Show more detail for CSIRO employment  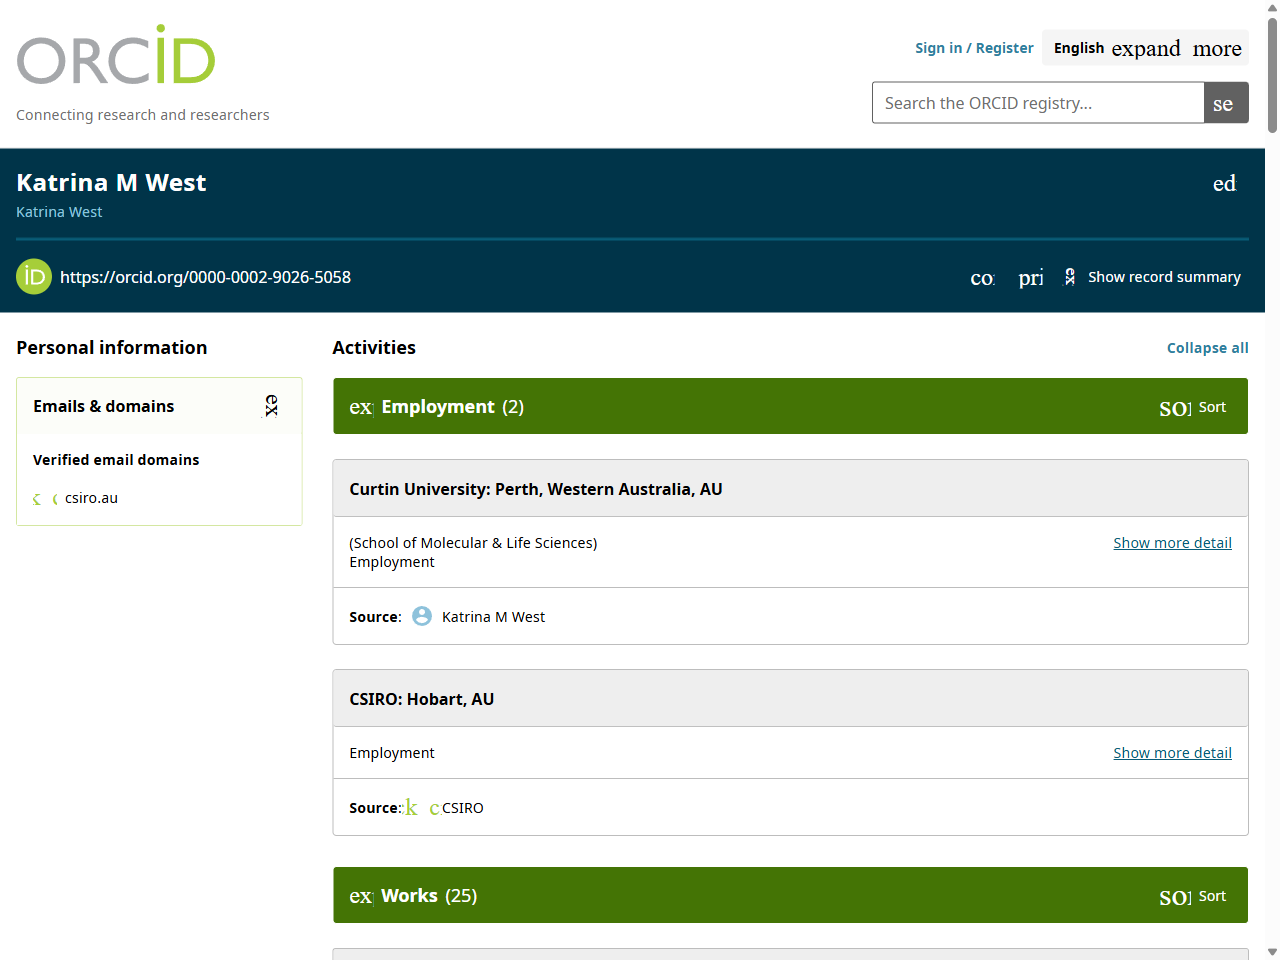click(x=1172, y=753)
